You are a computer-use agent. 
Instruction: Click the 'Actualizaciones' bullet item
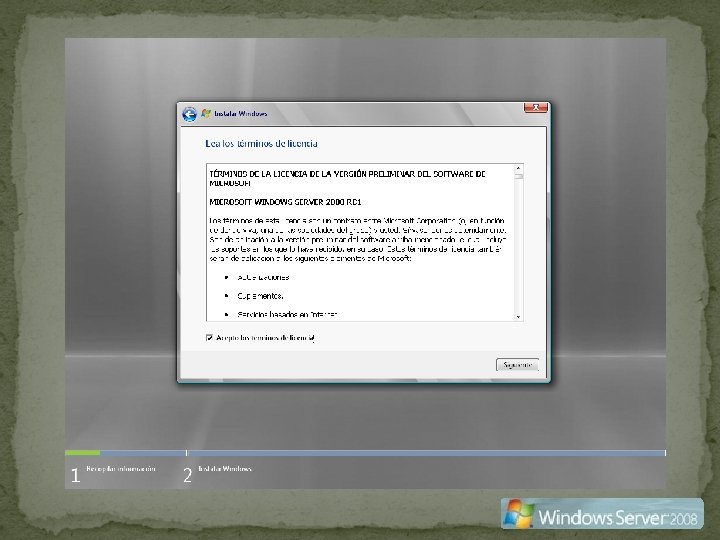263,277
